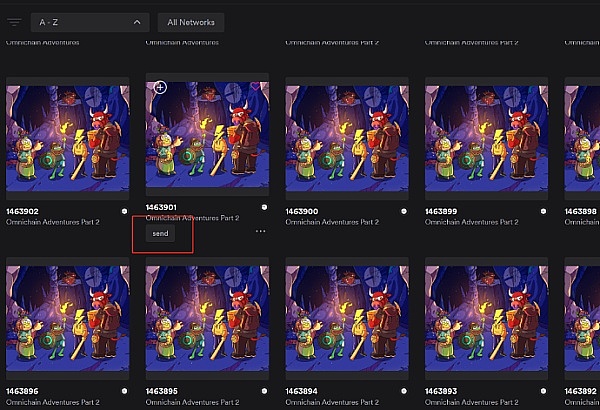Click the network badge icon beside 1463902

(x=124, y=211)
